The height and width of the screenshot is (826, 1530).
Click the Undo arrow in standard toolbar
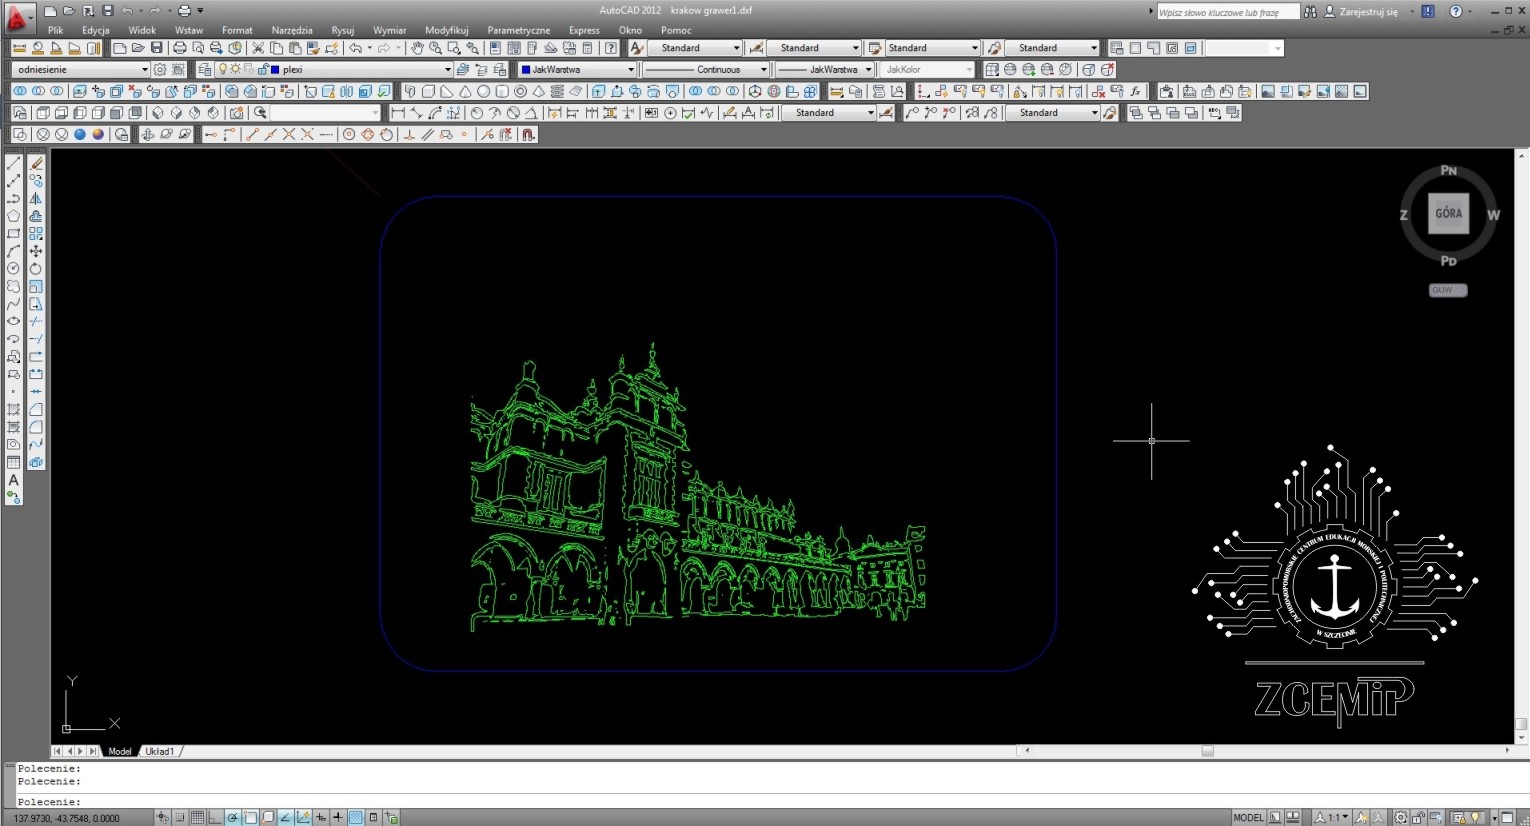(x=355, y=48)
